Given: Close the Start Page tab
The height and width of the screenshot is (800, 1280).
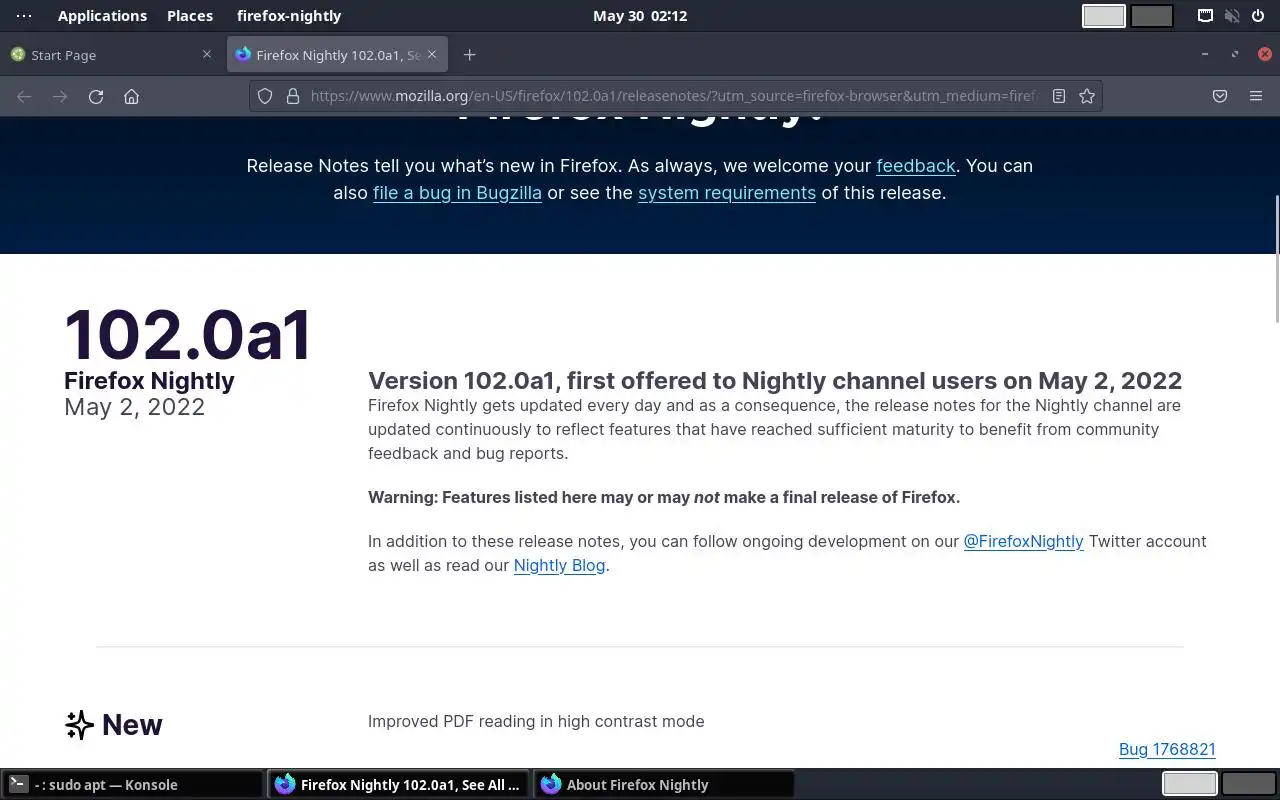Looking at the screenshot, I should [207, 54].
